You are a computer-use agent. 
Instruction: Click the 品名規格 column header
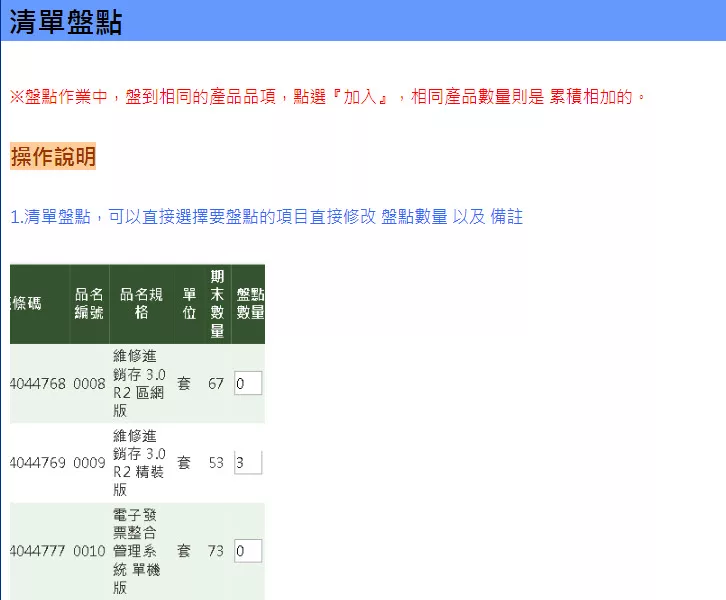click(140, 304)
